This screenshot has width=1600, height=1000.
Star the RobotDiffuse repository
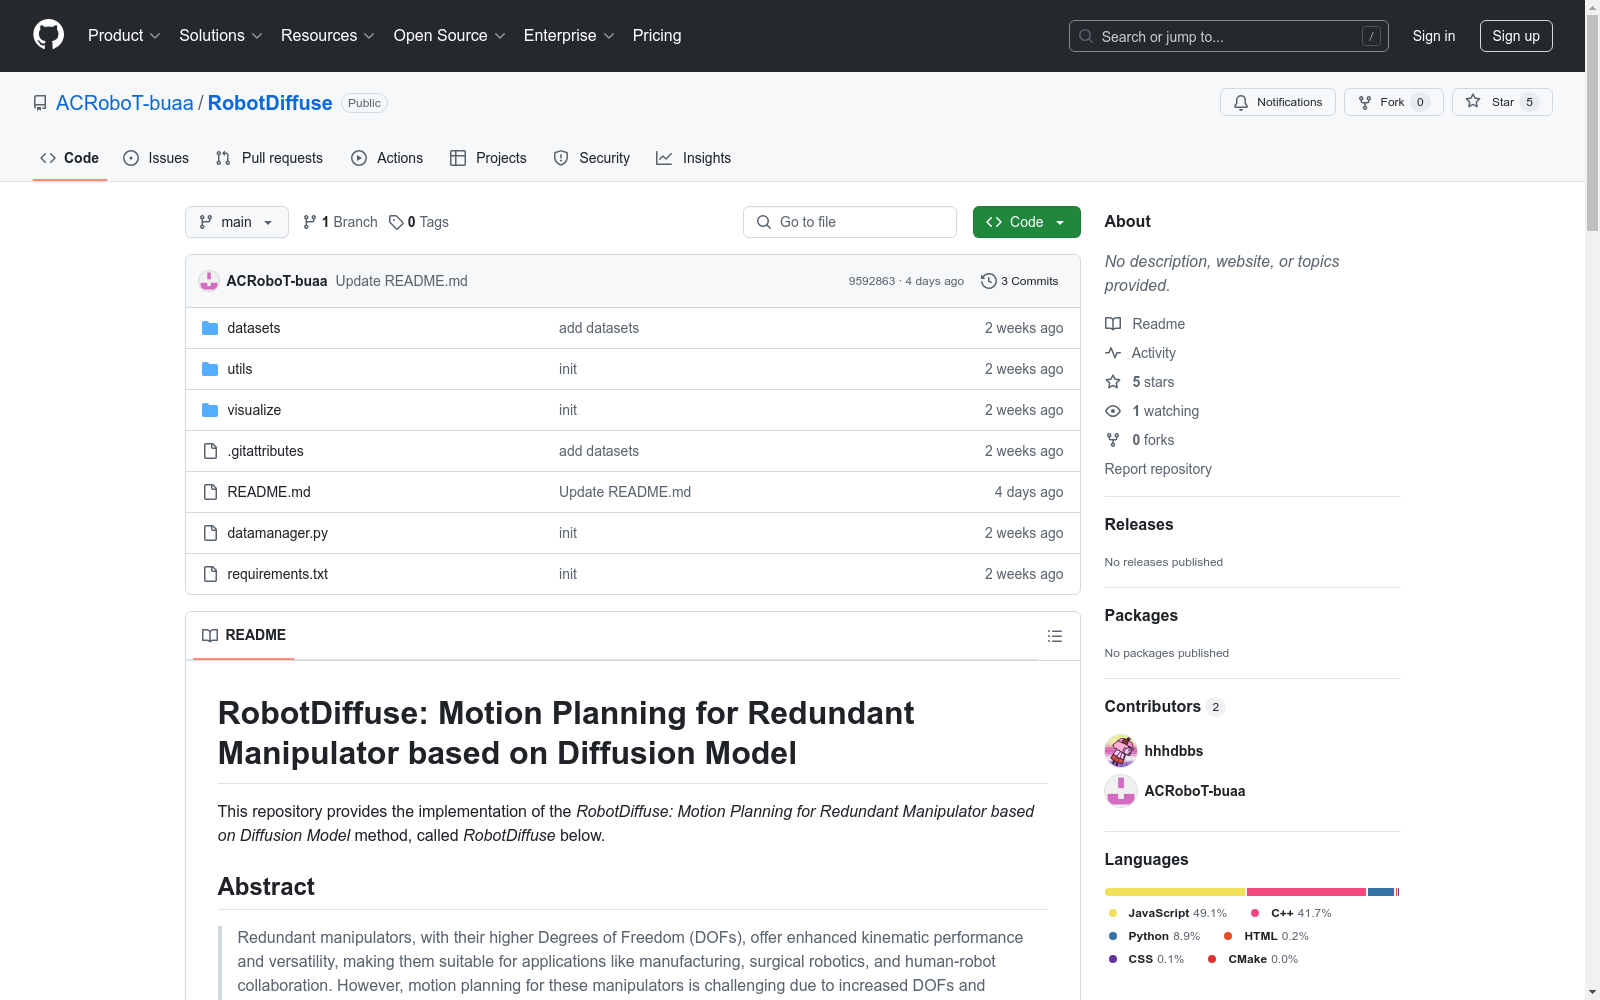[1502, 102]
